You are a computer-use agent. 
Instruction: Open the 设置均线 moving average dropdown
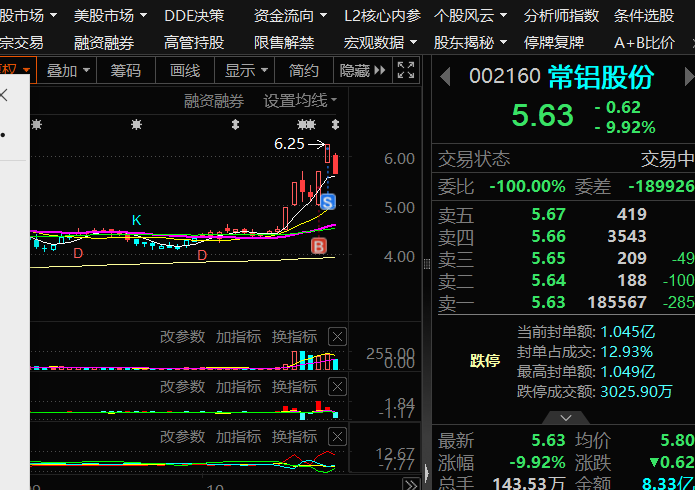[300, 101]
